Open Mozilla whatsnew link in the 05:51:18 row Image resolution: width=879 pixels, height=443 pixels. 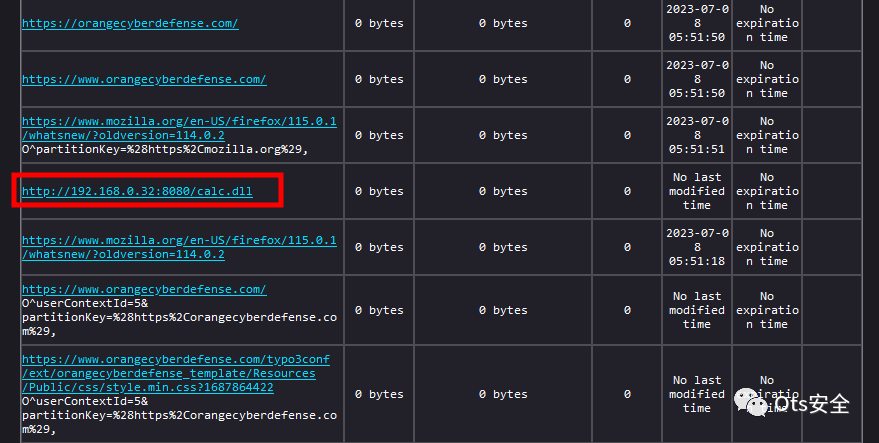tap(179, 247)
